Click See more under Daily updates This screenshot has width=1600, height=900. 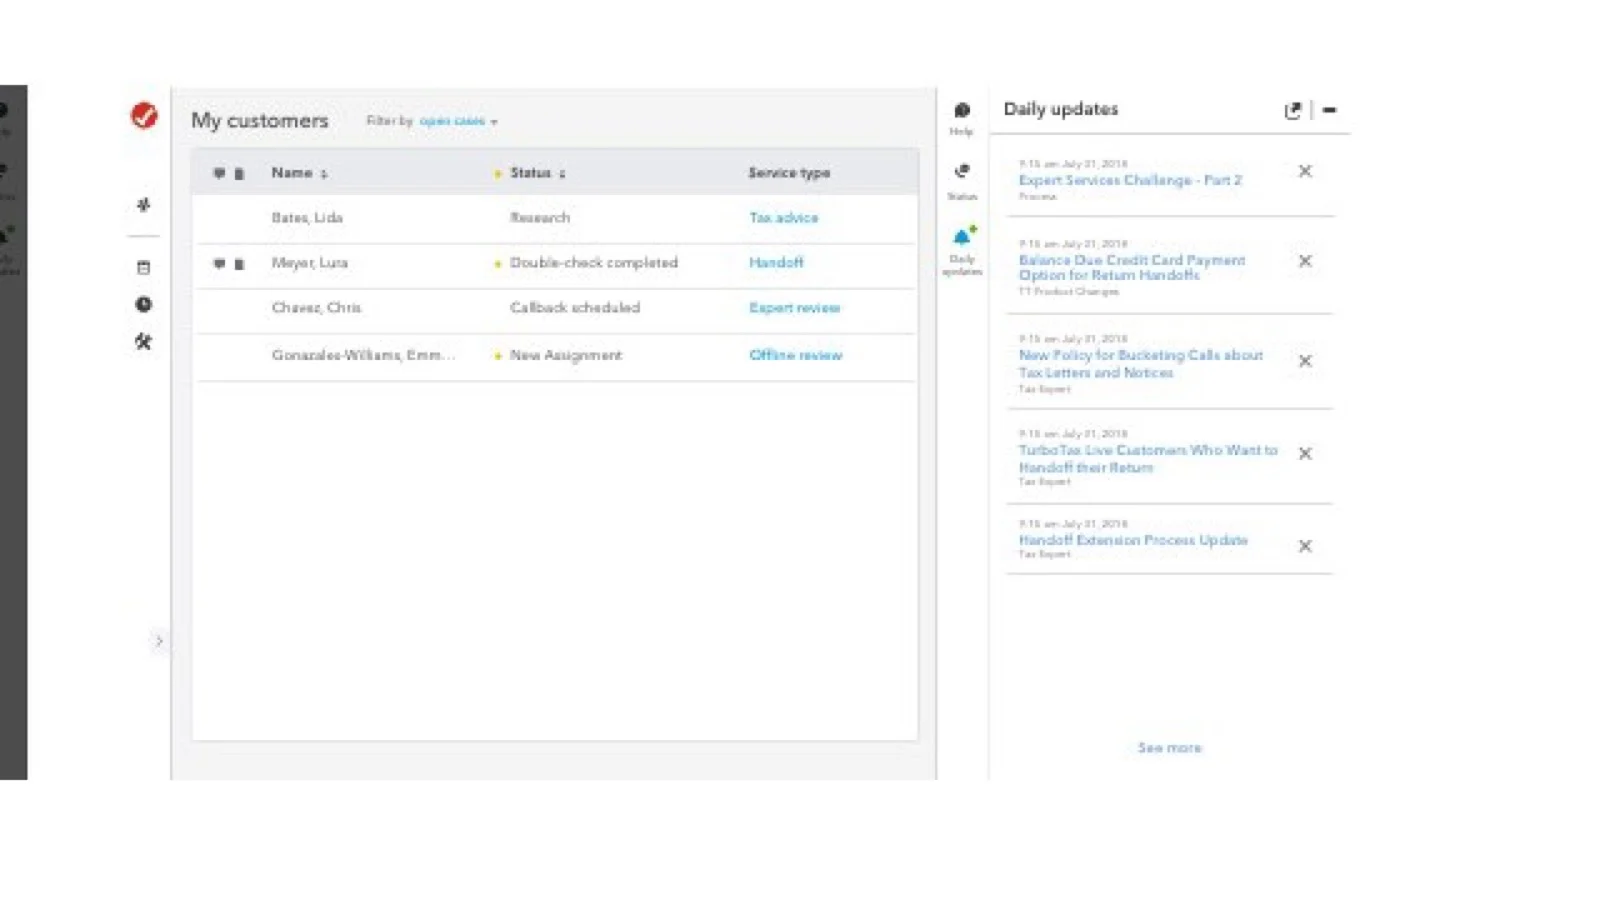pos(1169,748)
